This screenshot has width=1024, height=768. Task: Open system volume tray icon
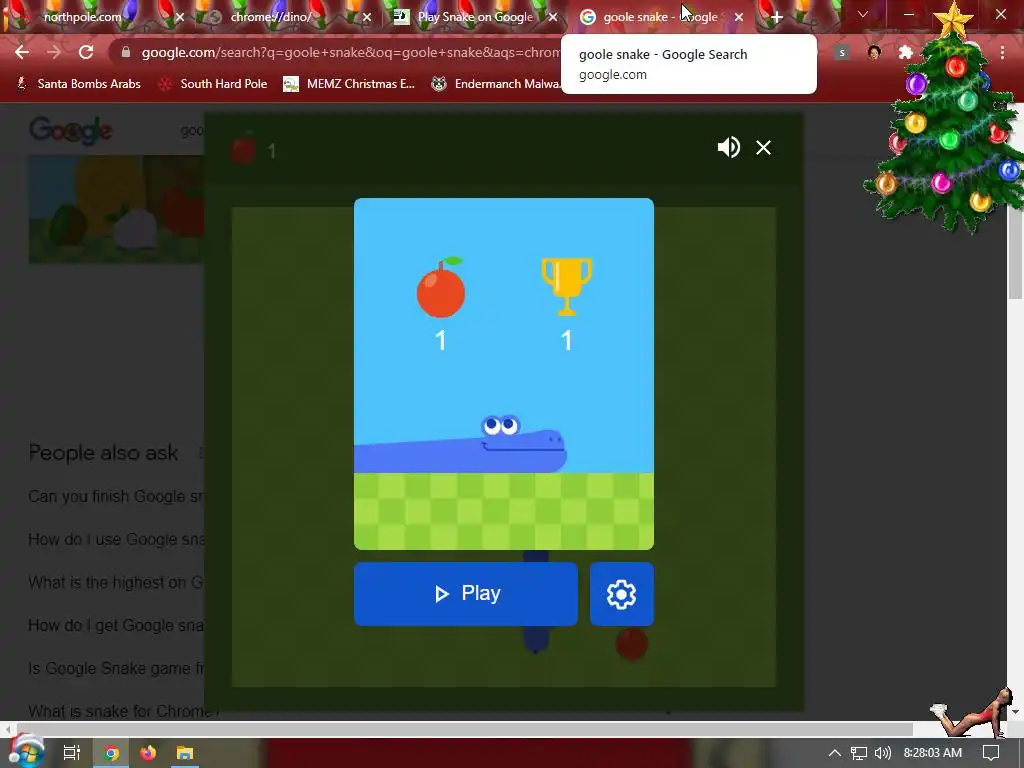pos(882,753)
